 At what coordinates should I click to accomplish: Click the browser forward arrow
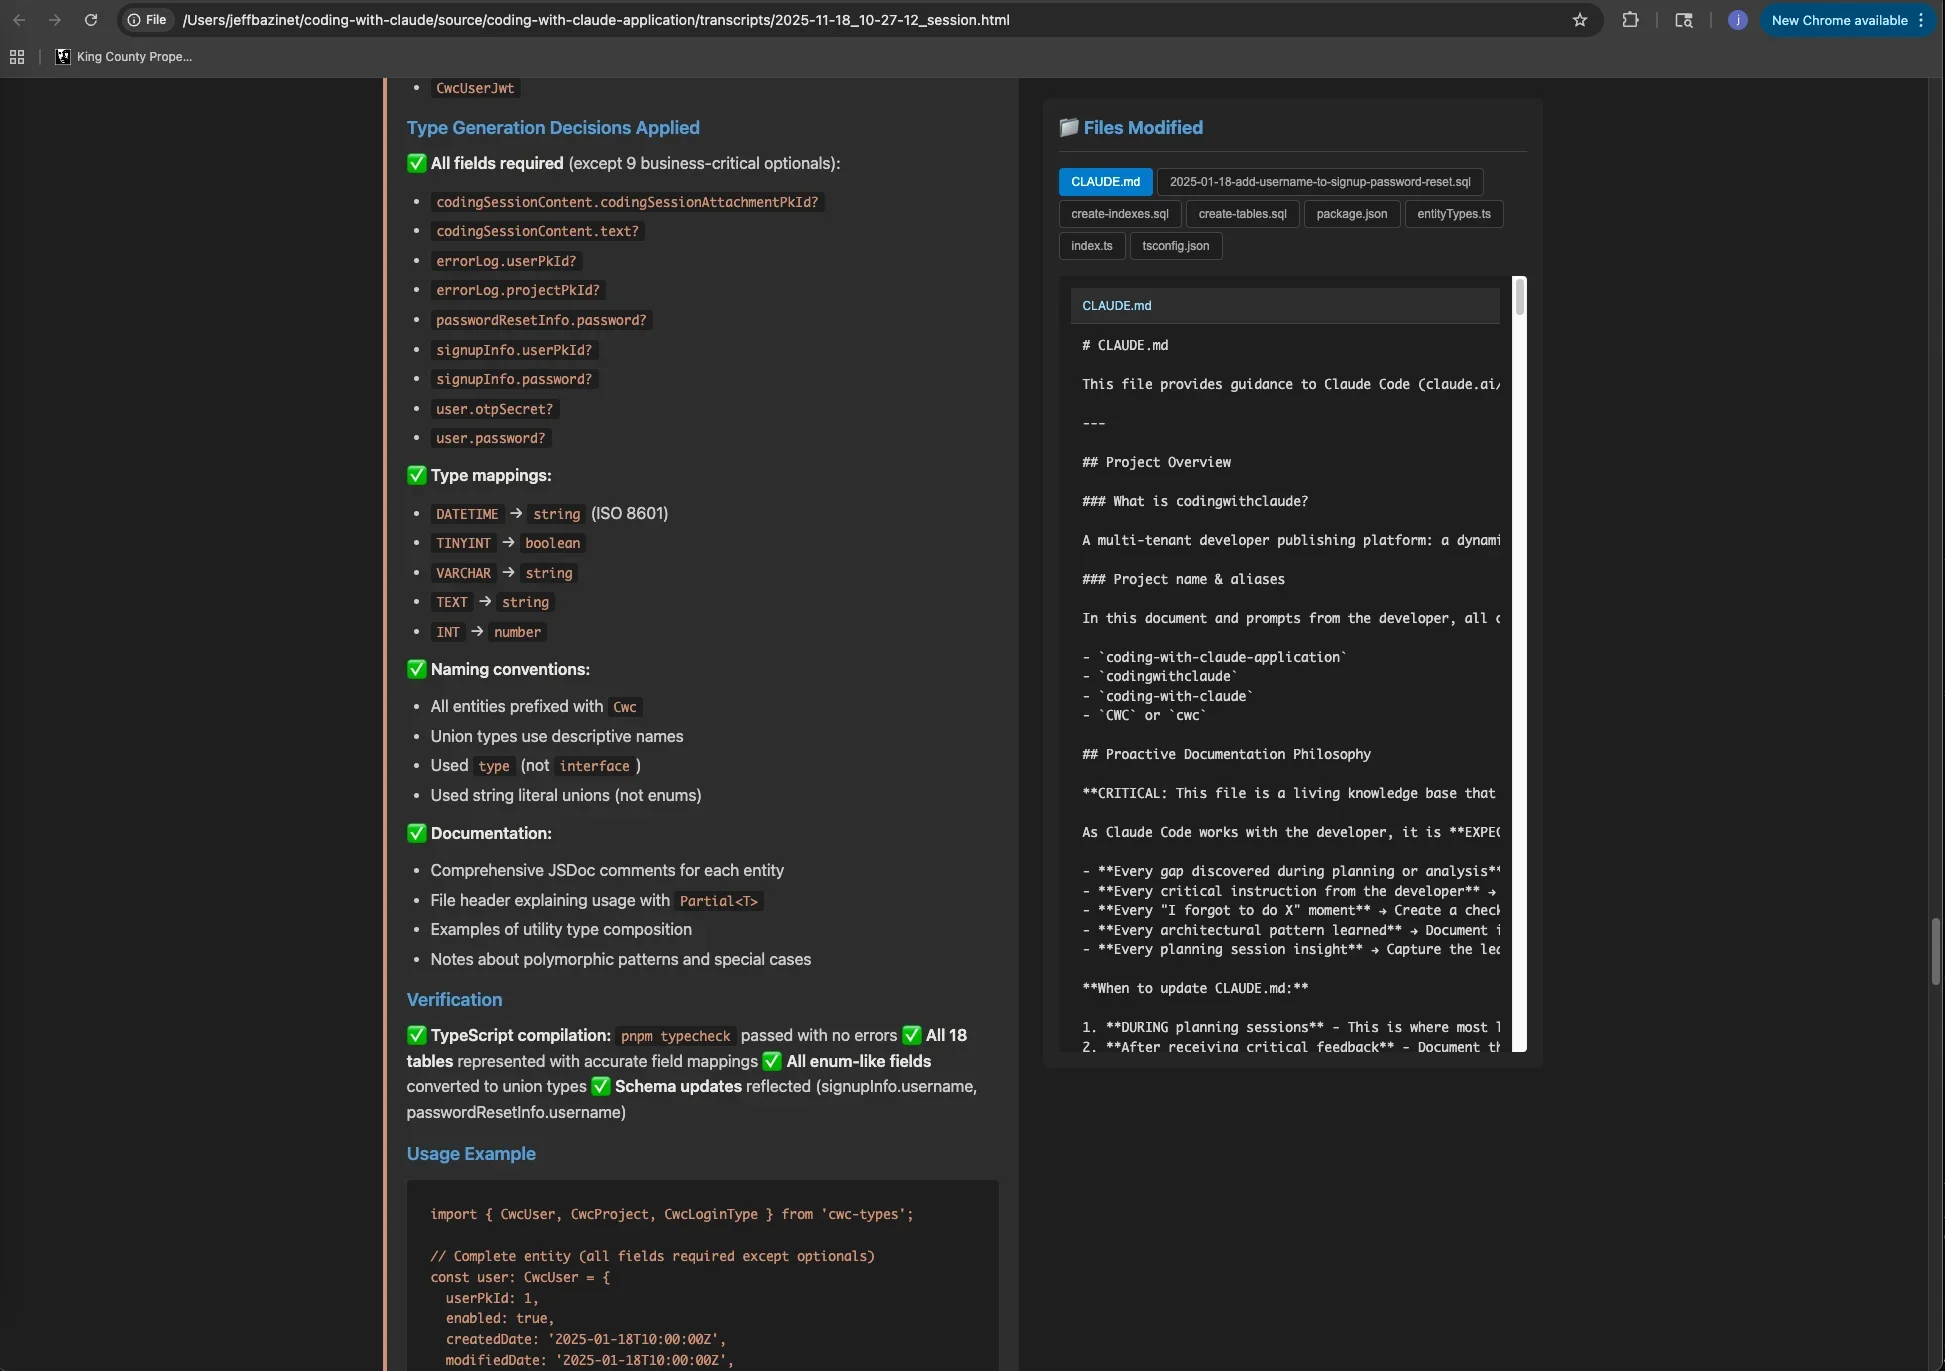tap(55, 20)
